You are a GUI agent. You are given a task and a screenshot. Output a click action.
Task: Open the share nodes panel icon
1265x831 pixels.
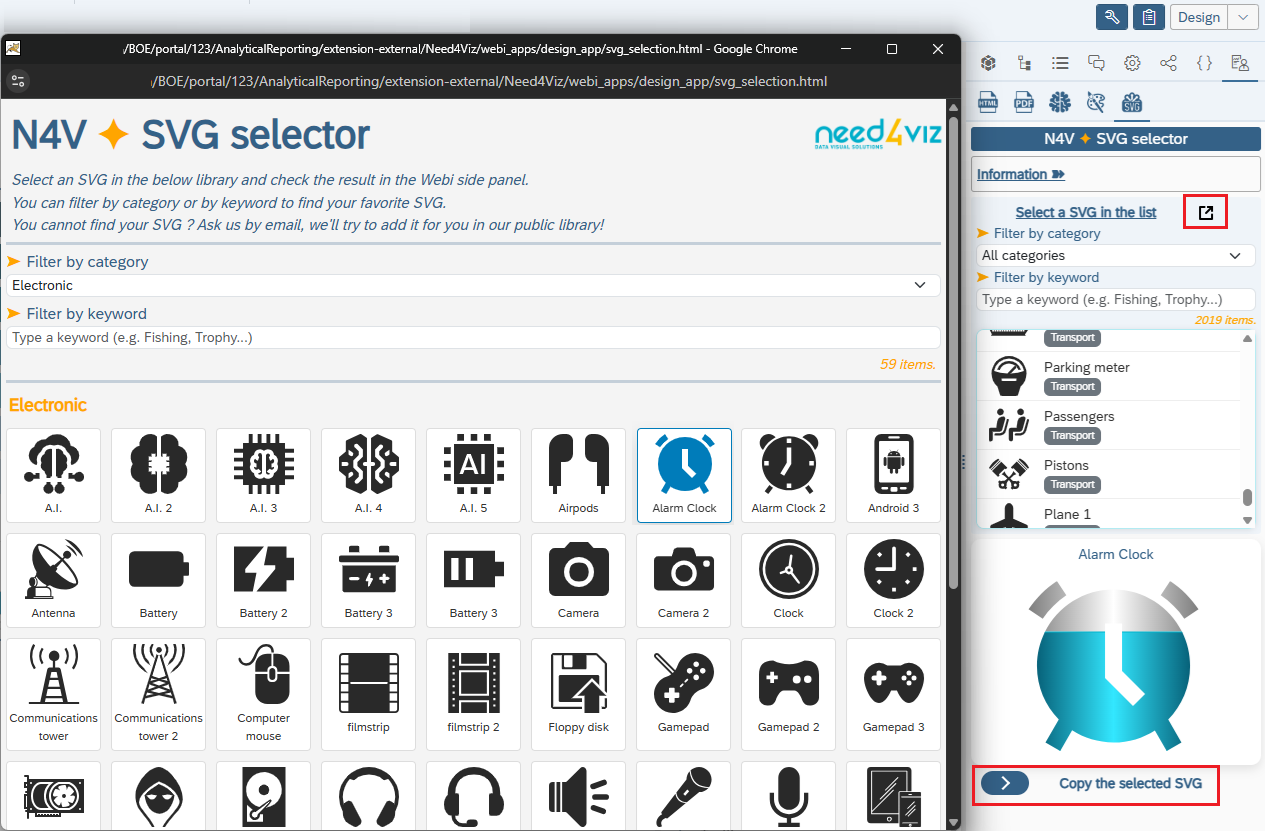coord(1168,63)
